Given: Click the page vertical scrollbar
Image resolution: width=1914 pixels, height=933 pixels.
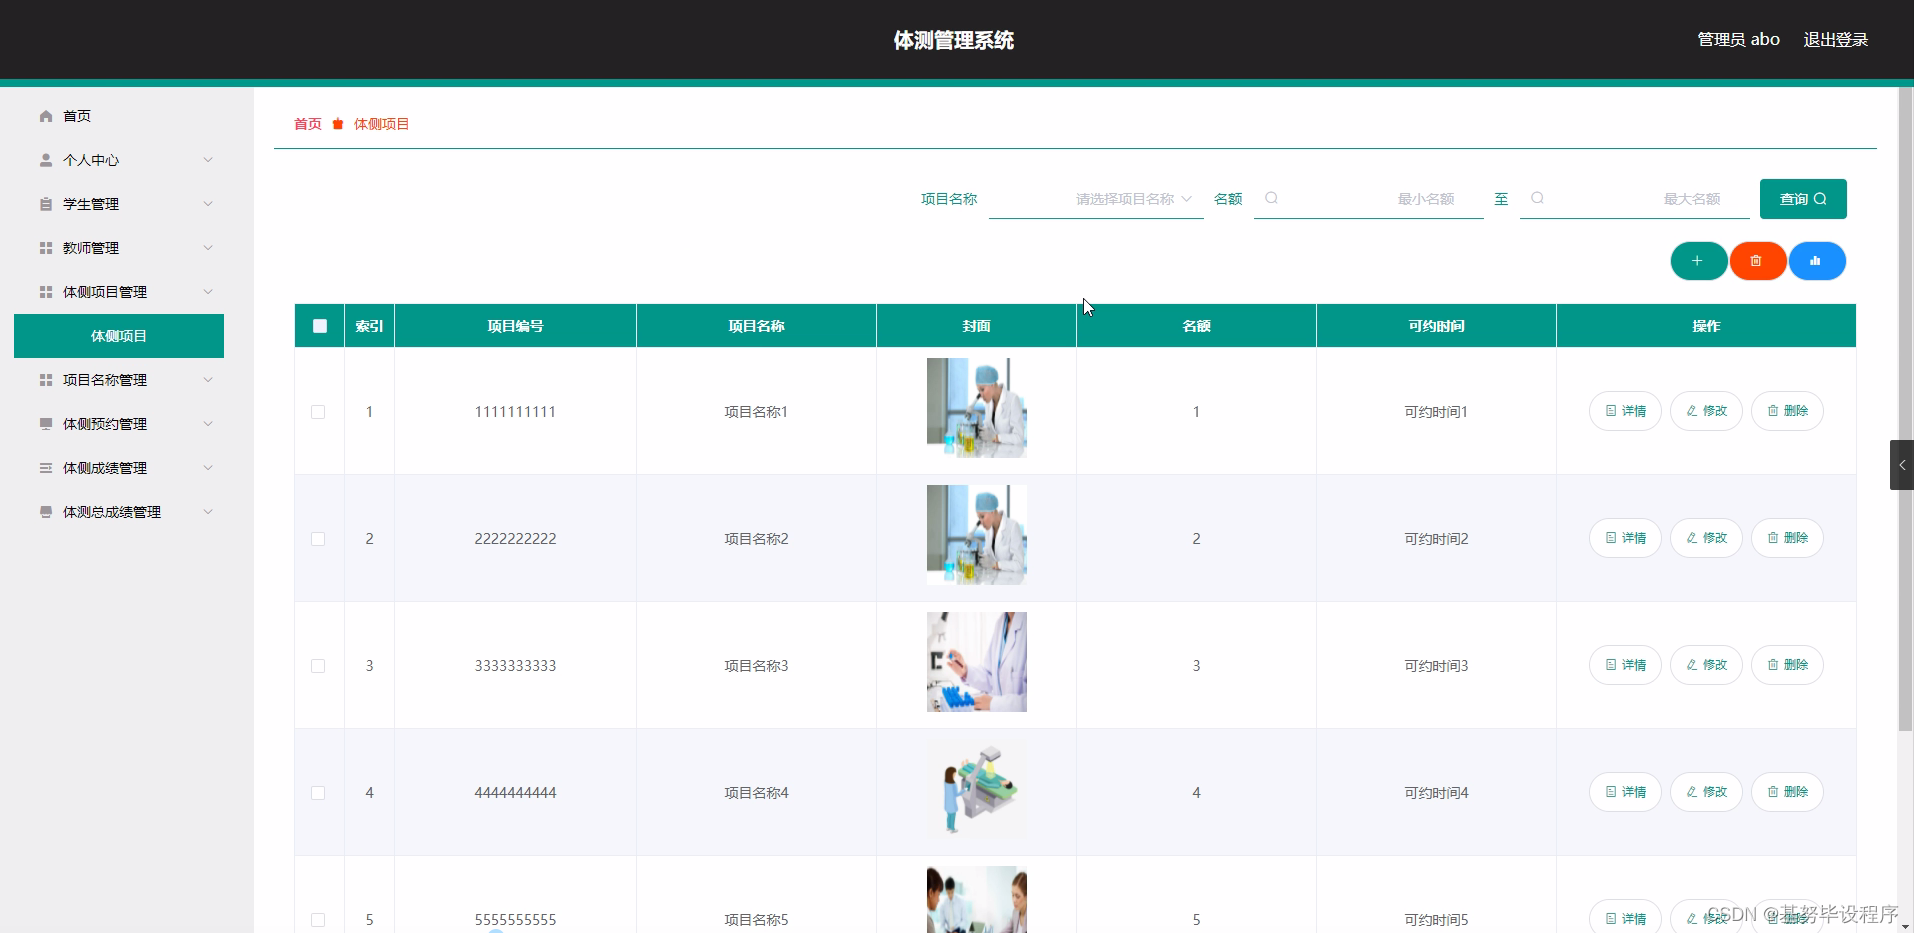Looking at the screenshot, I should 1905,408.
